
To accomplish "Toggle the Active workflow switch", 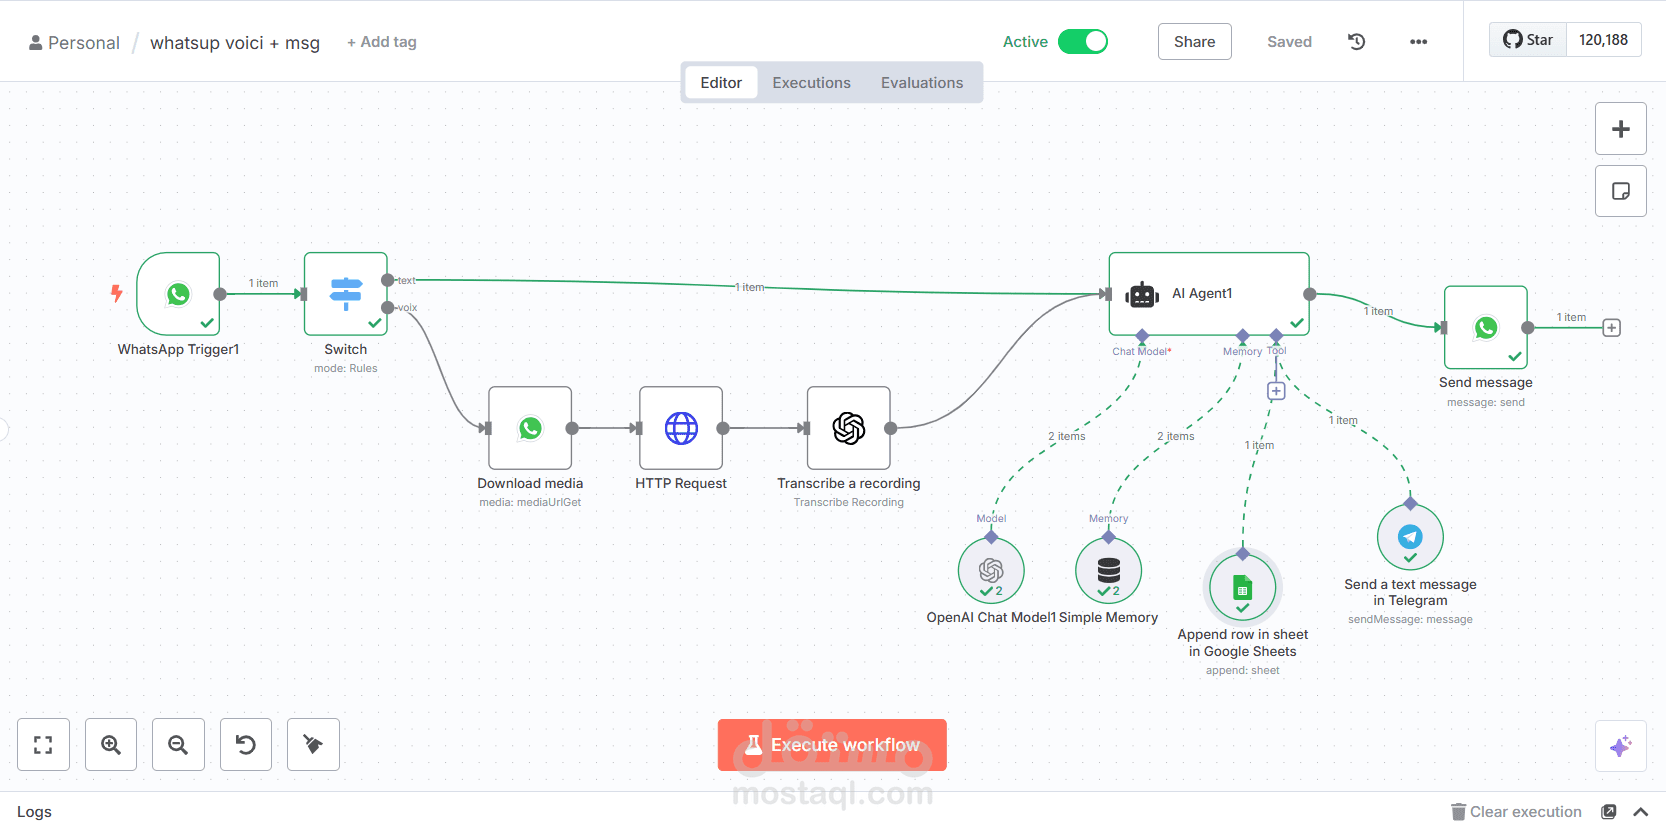I will [1083, 41].
